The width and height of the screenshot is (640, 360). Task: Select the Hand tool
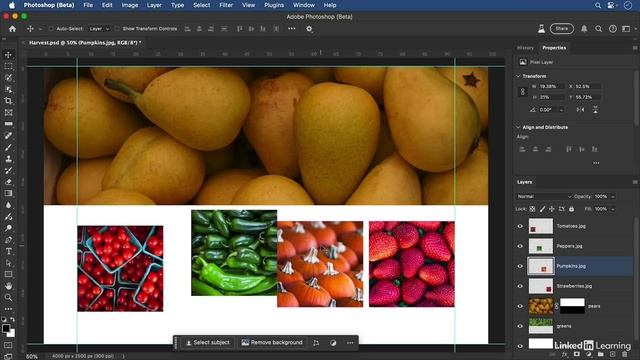[x=8, y=286]
